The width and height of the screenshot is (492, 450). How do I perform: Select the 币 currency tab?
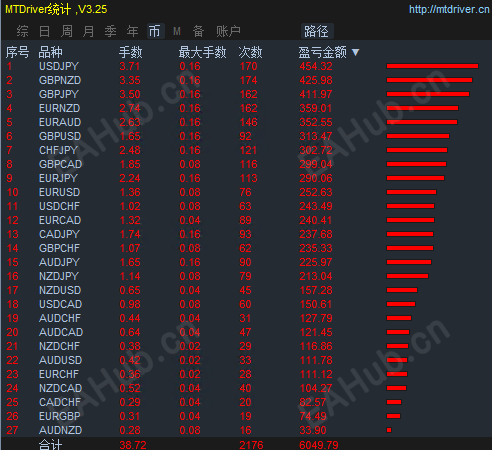tap(155, 31)
